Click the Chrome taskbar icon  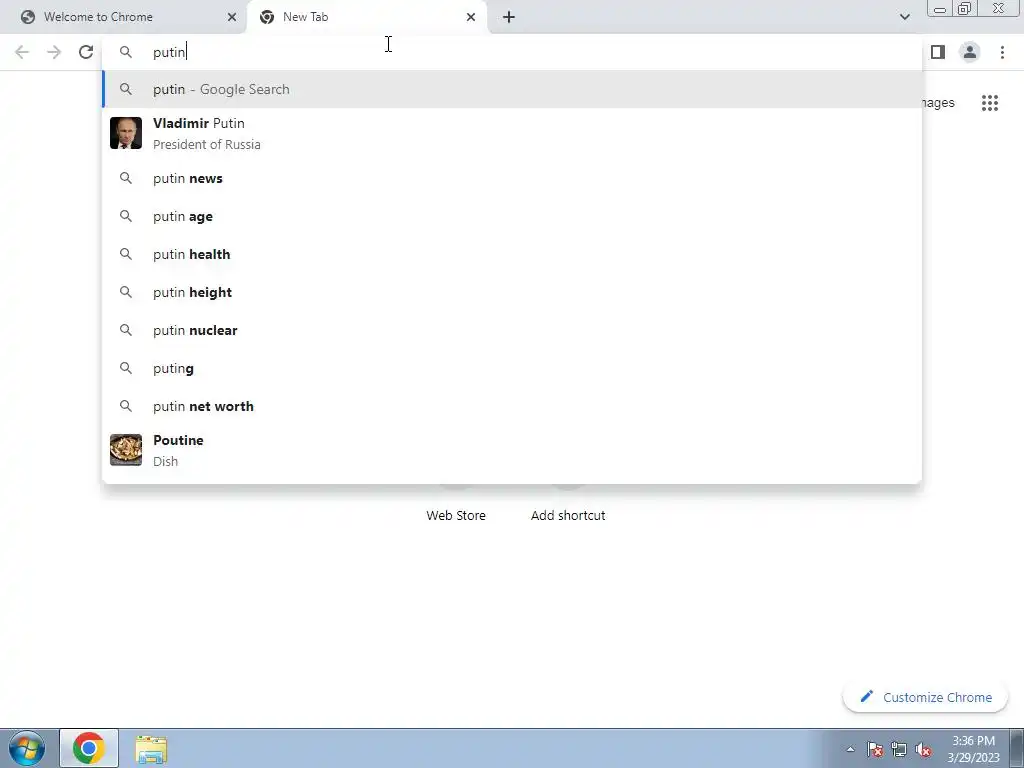click(x=89, y=748)
